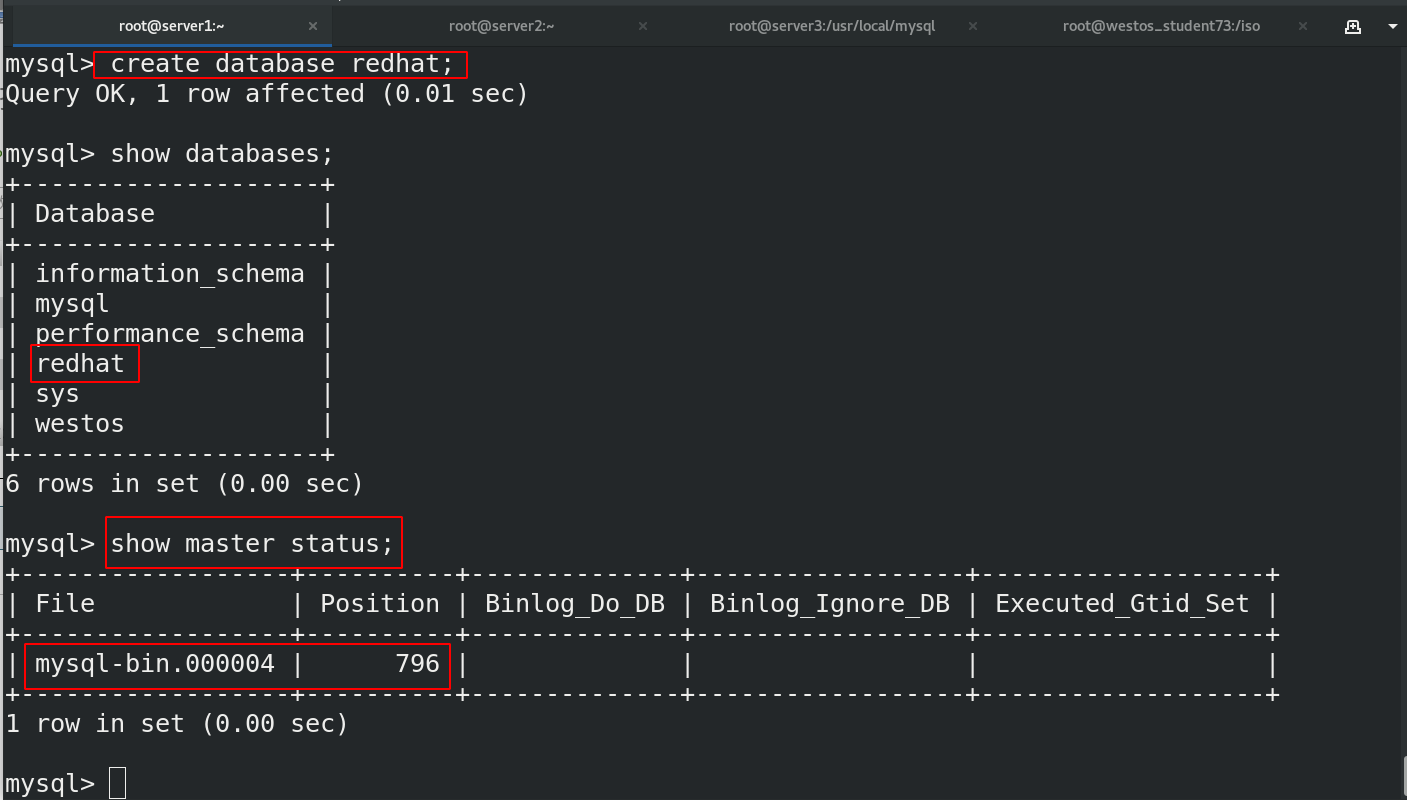Switch to the root@server2:~ tab
This screenshot has width=1407, height=800.
click(x=501, y=26)
